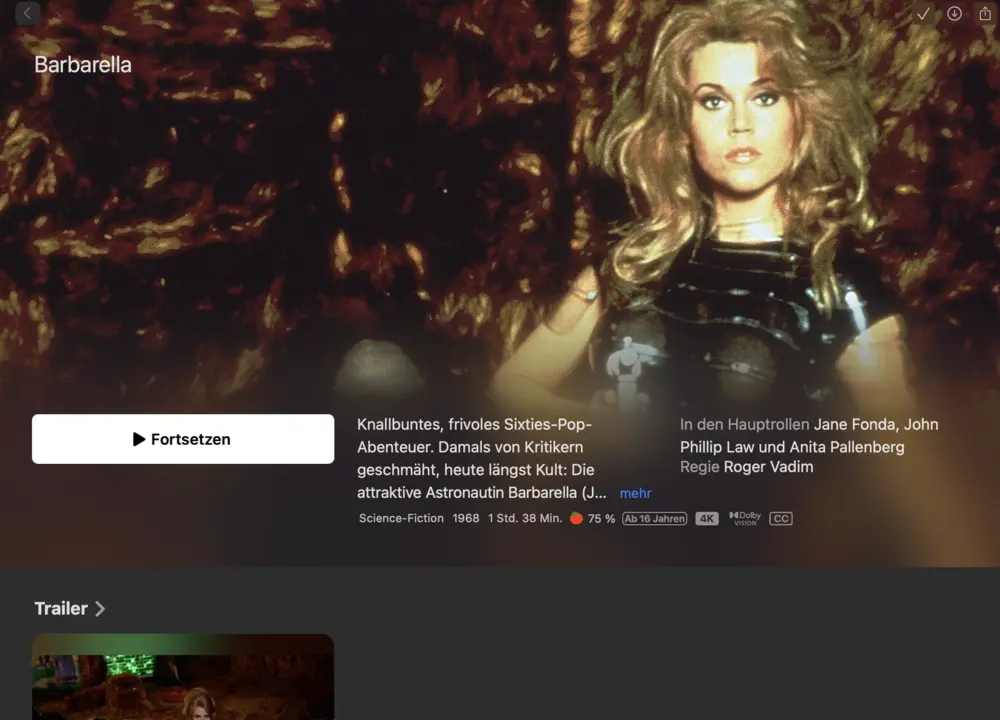The height and width of the screenshot is (720, 1000).
Task: Click the tomato rating icon
Action: 576,518
